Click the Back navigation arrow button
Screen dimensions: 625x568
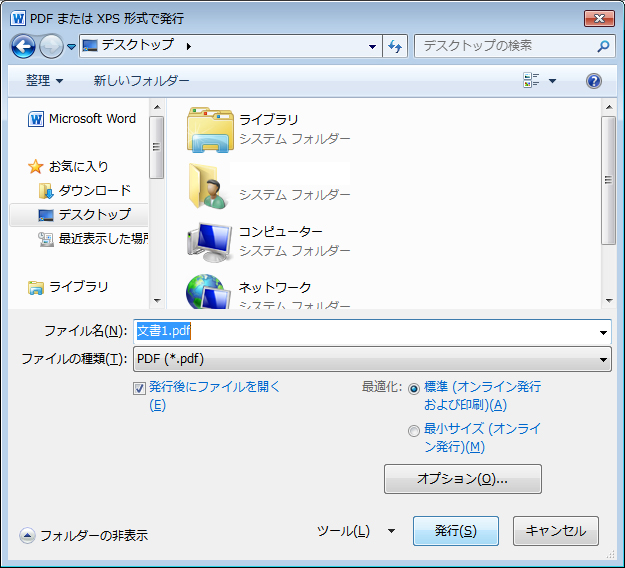[x=24, y=46]
